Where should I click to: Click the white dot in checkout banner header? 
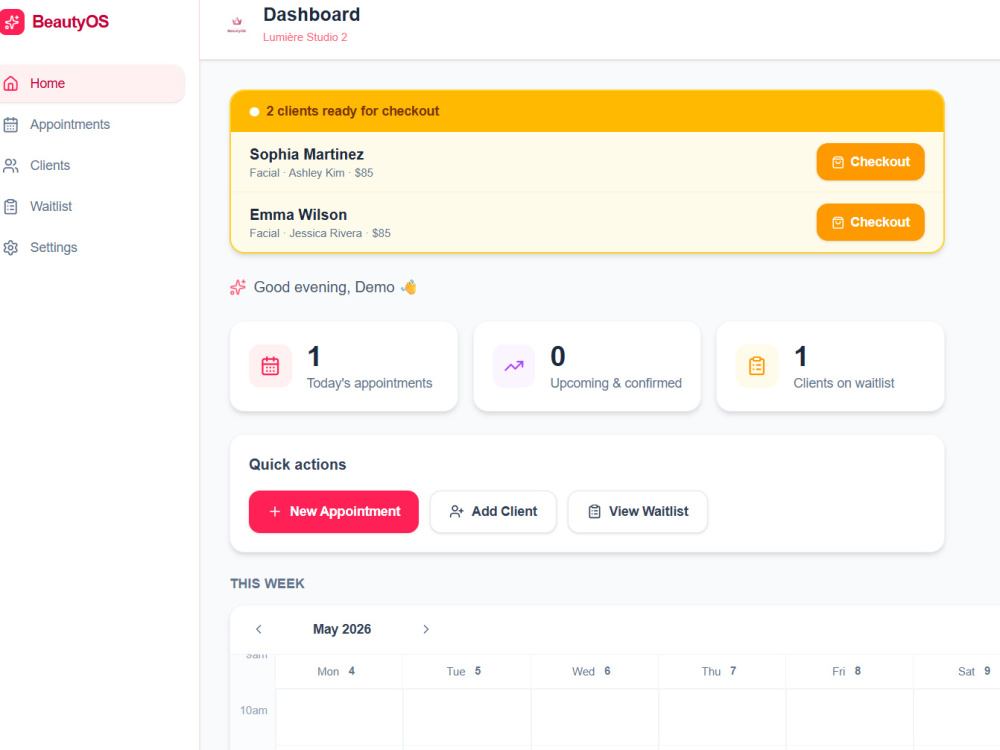coord(254,112)
